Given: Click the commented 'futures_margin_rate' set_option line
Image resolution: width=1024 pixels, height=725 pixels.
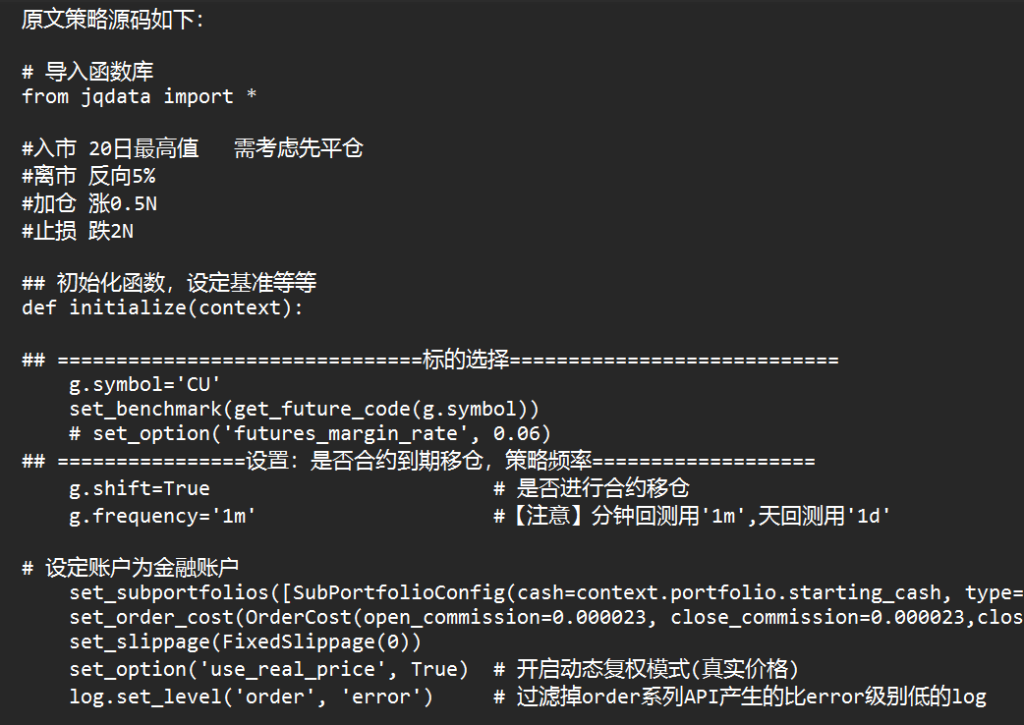Looking at the screenshot, I should [x=310, y=433].
